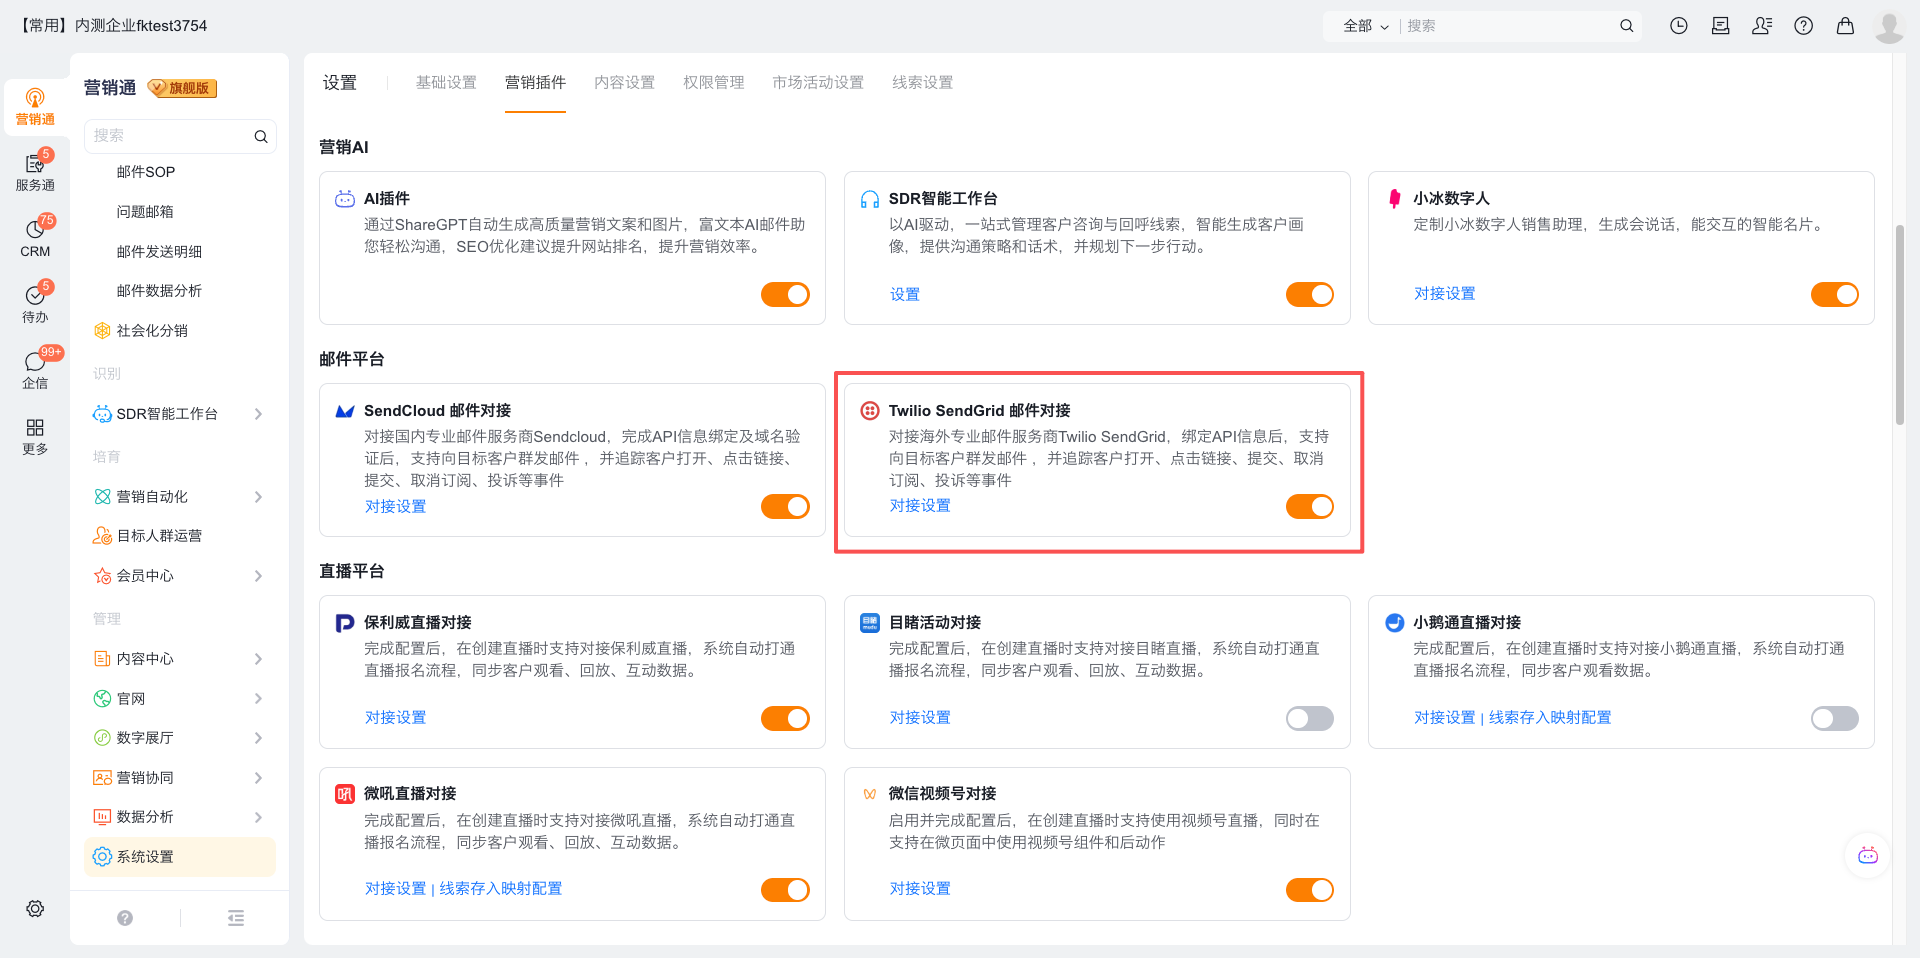Open the 市场活动设置 tab
The width and height of the screenshot is (1920, 958).
(817, 83)
